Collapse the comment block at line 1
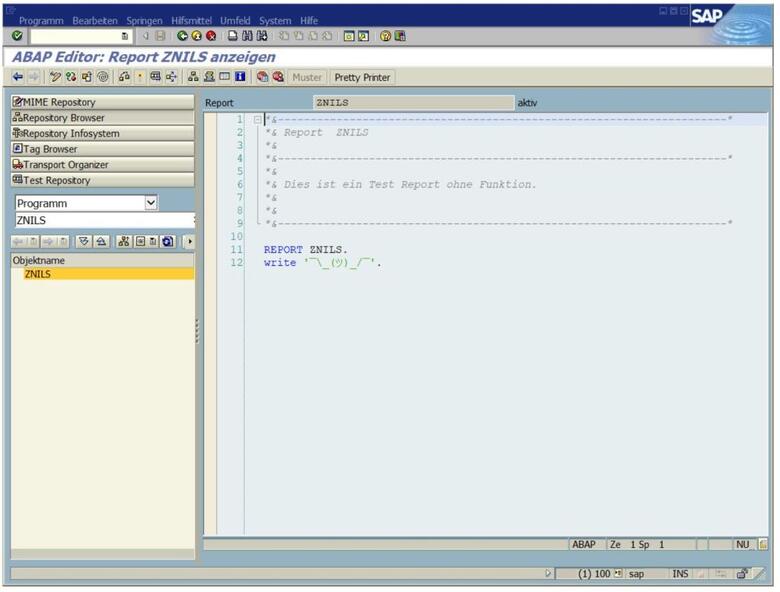The image size is (780, 592). [x=257, y=120]
